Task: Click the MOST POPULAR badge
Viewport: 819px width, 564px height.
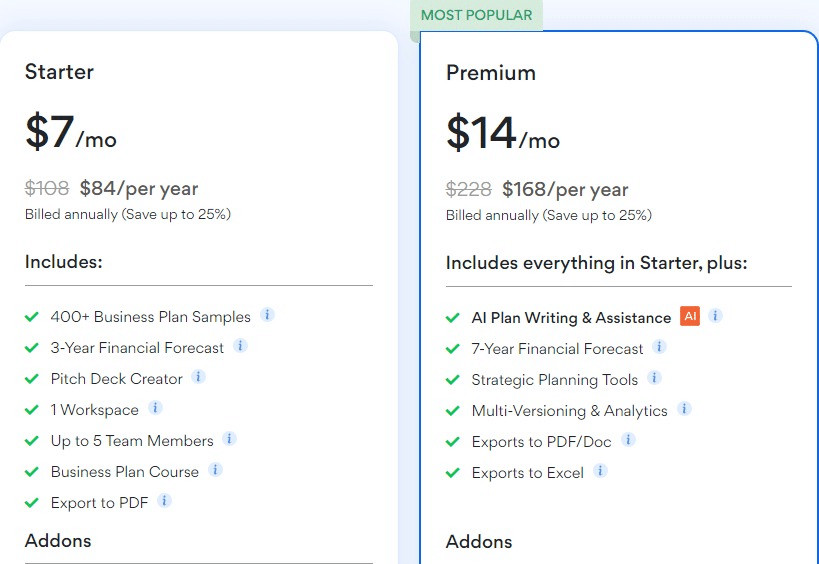Action: [x=476, y=15]
